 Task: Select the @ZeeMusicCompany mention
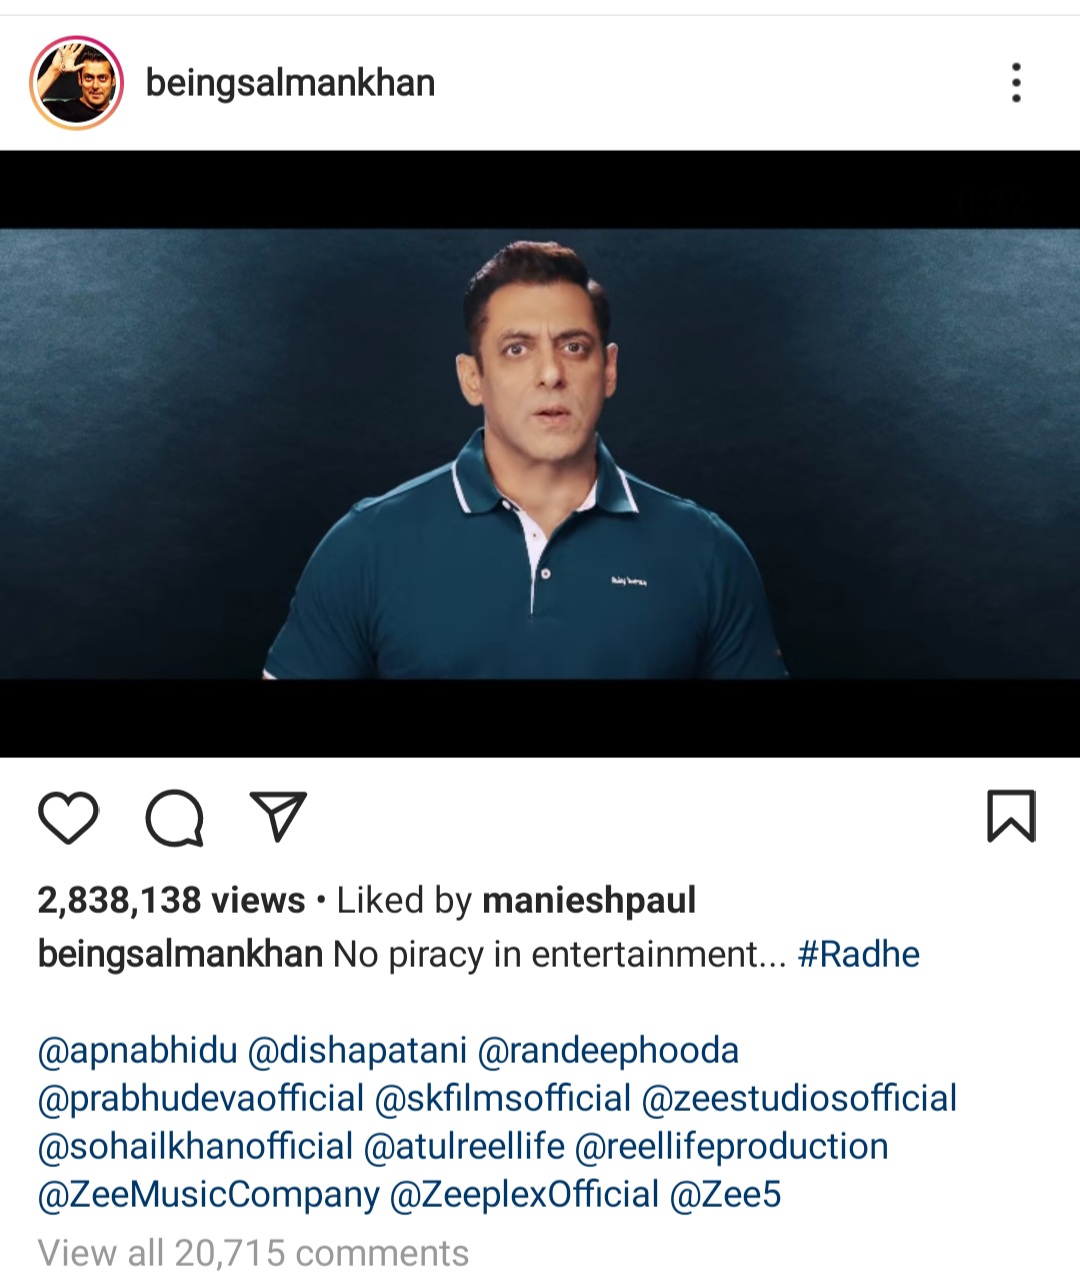[x=208, y=1194]
